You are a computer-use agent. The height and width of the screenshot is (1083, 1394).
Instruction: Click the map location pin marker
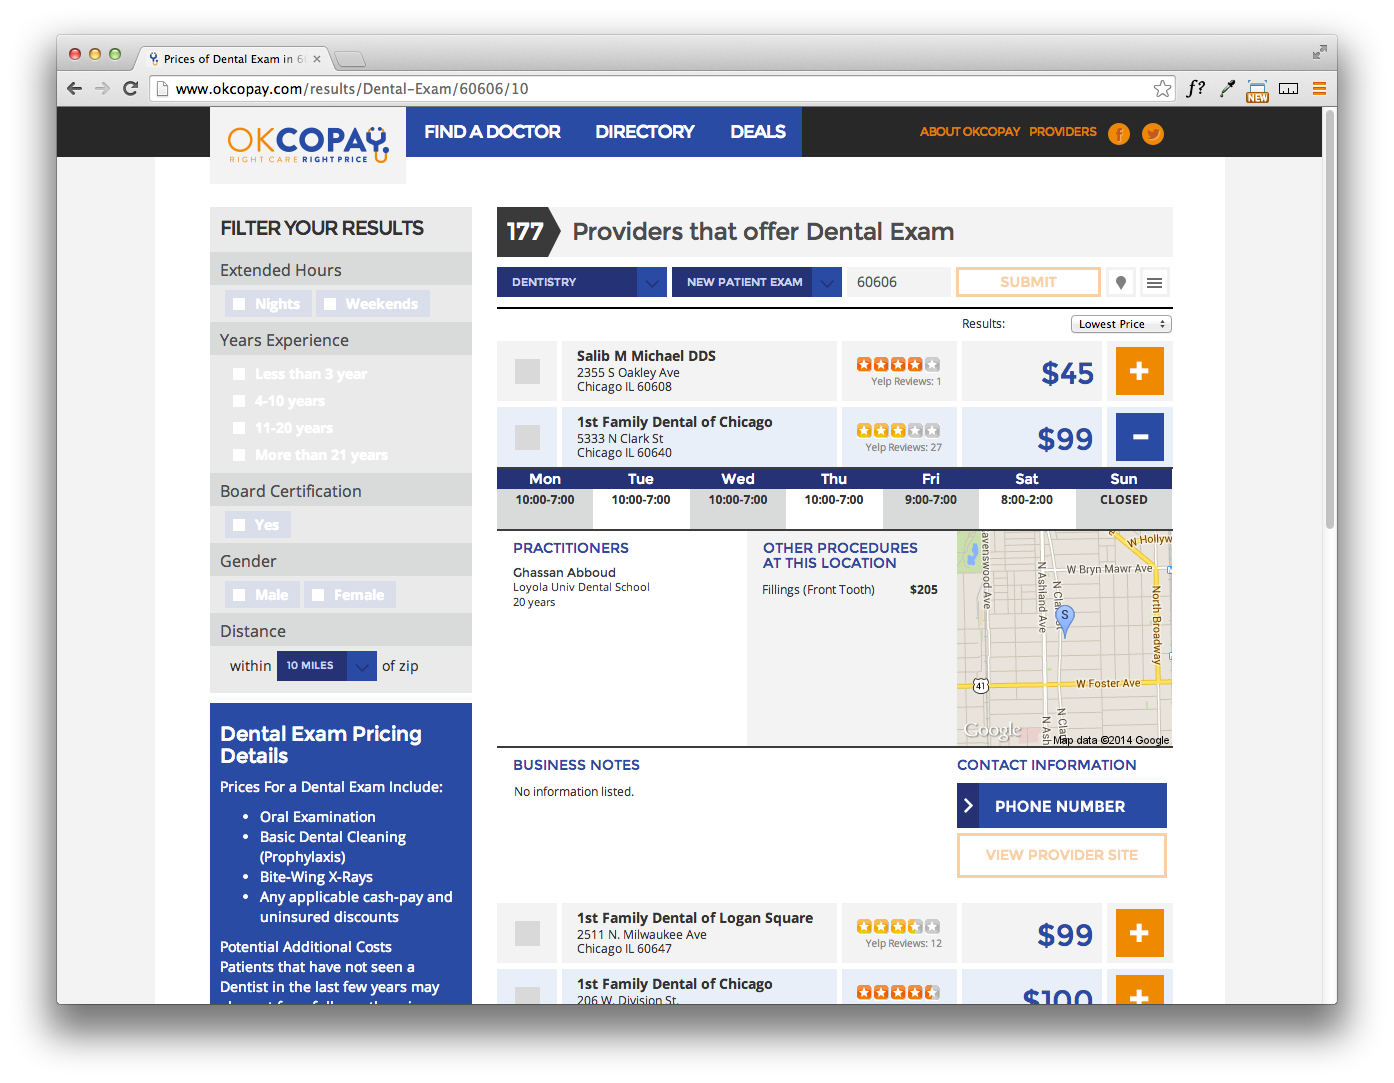1065,620
